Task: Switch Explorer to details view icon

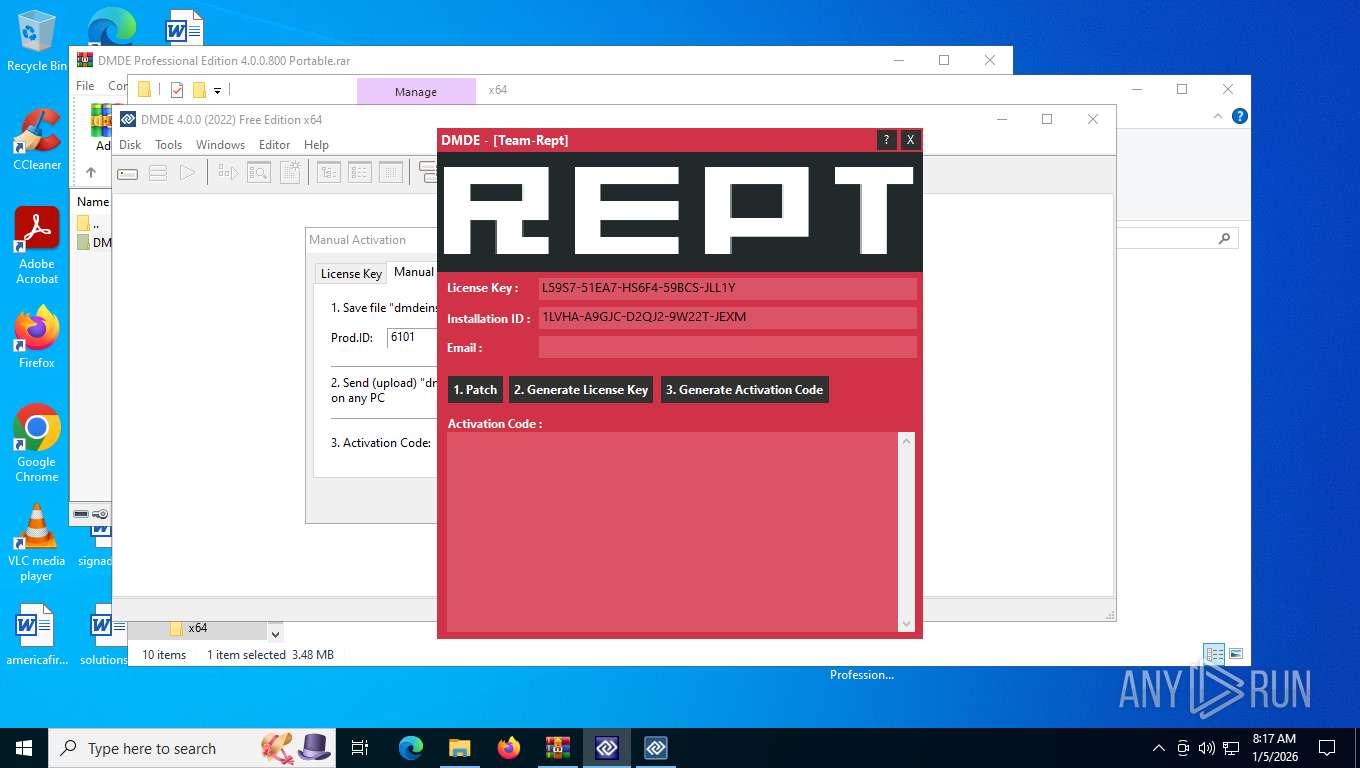Action: coord(1214,655)
